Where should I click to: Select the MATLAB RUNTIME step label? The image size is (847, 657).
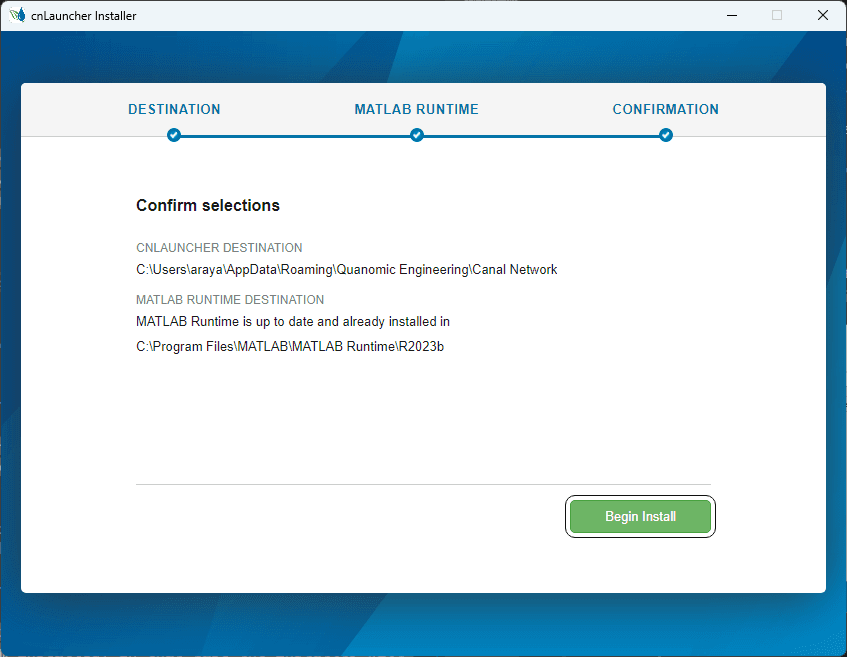pos(416,109)
